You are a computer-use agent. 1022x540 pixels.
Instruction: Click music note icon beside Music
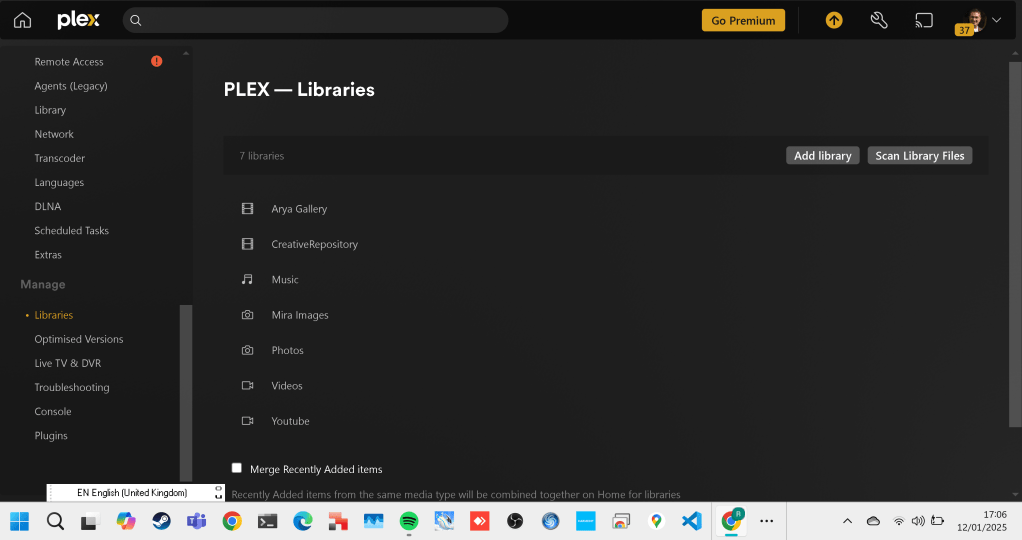click(247, 279)
